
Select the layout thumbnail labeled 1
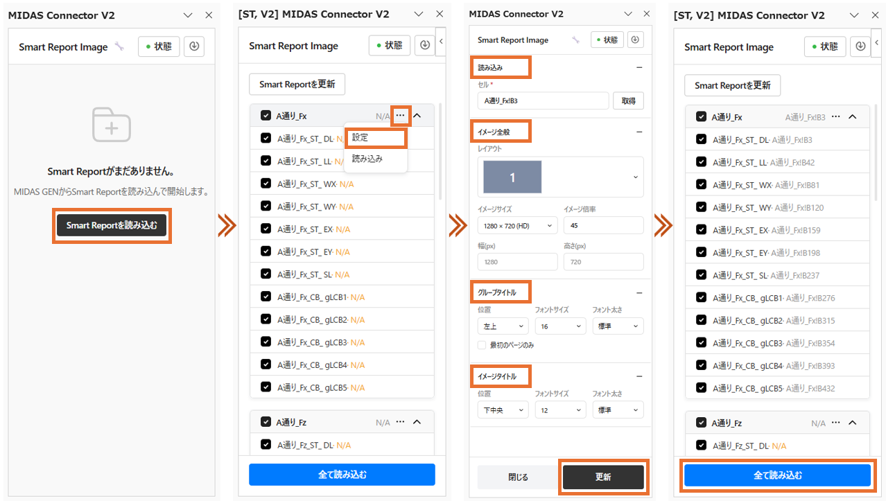click(x=512, y=177)
